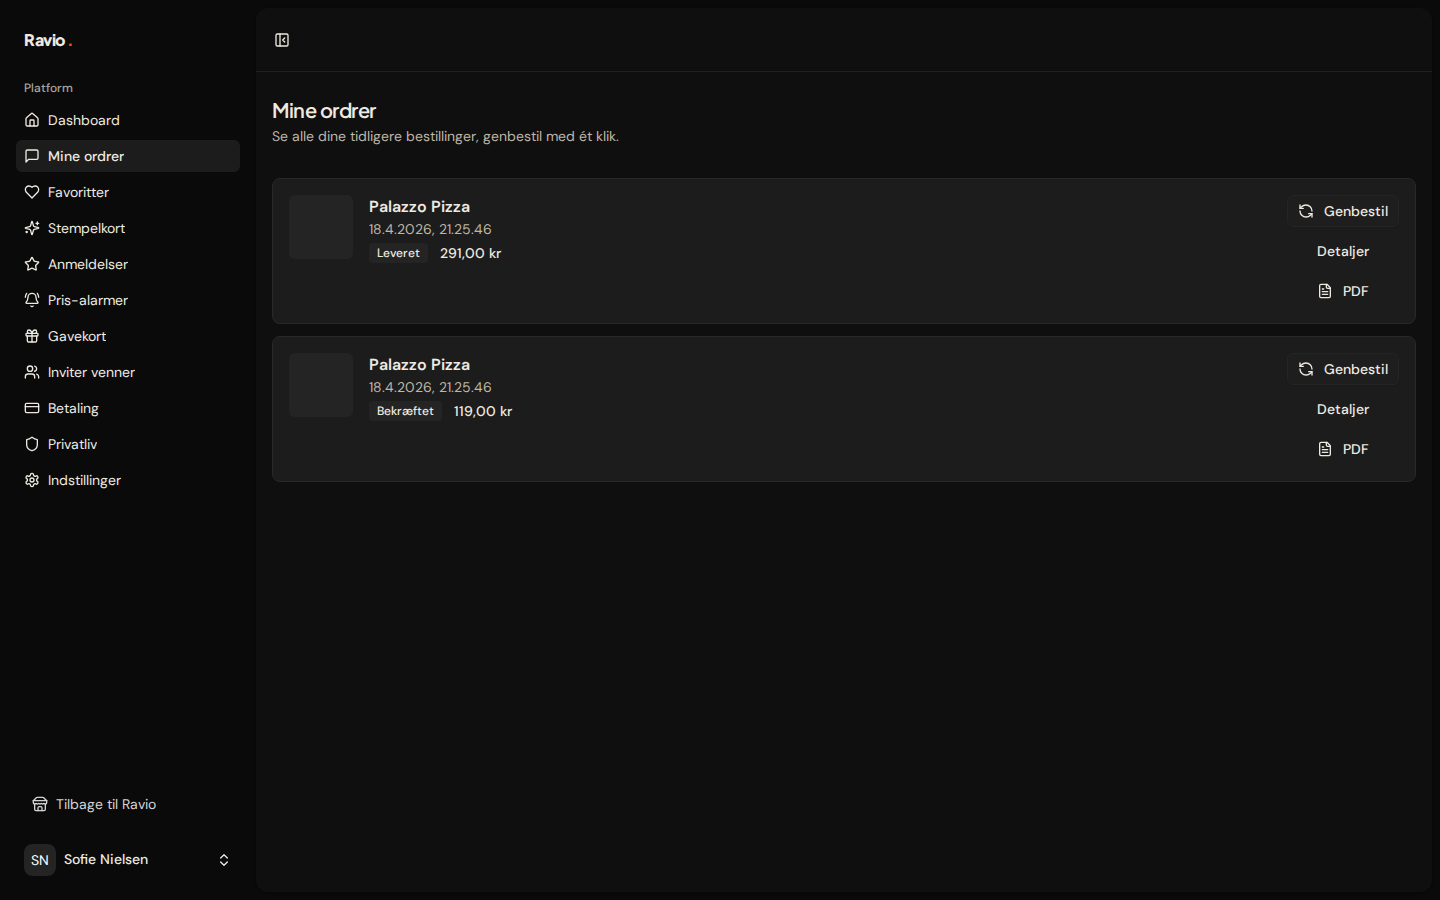Click the reorder arrows icon on the 291,00 kr order
The height and width of the screenshot is (900, 1440).
click(1306, 211)
